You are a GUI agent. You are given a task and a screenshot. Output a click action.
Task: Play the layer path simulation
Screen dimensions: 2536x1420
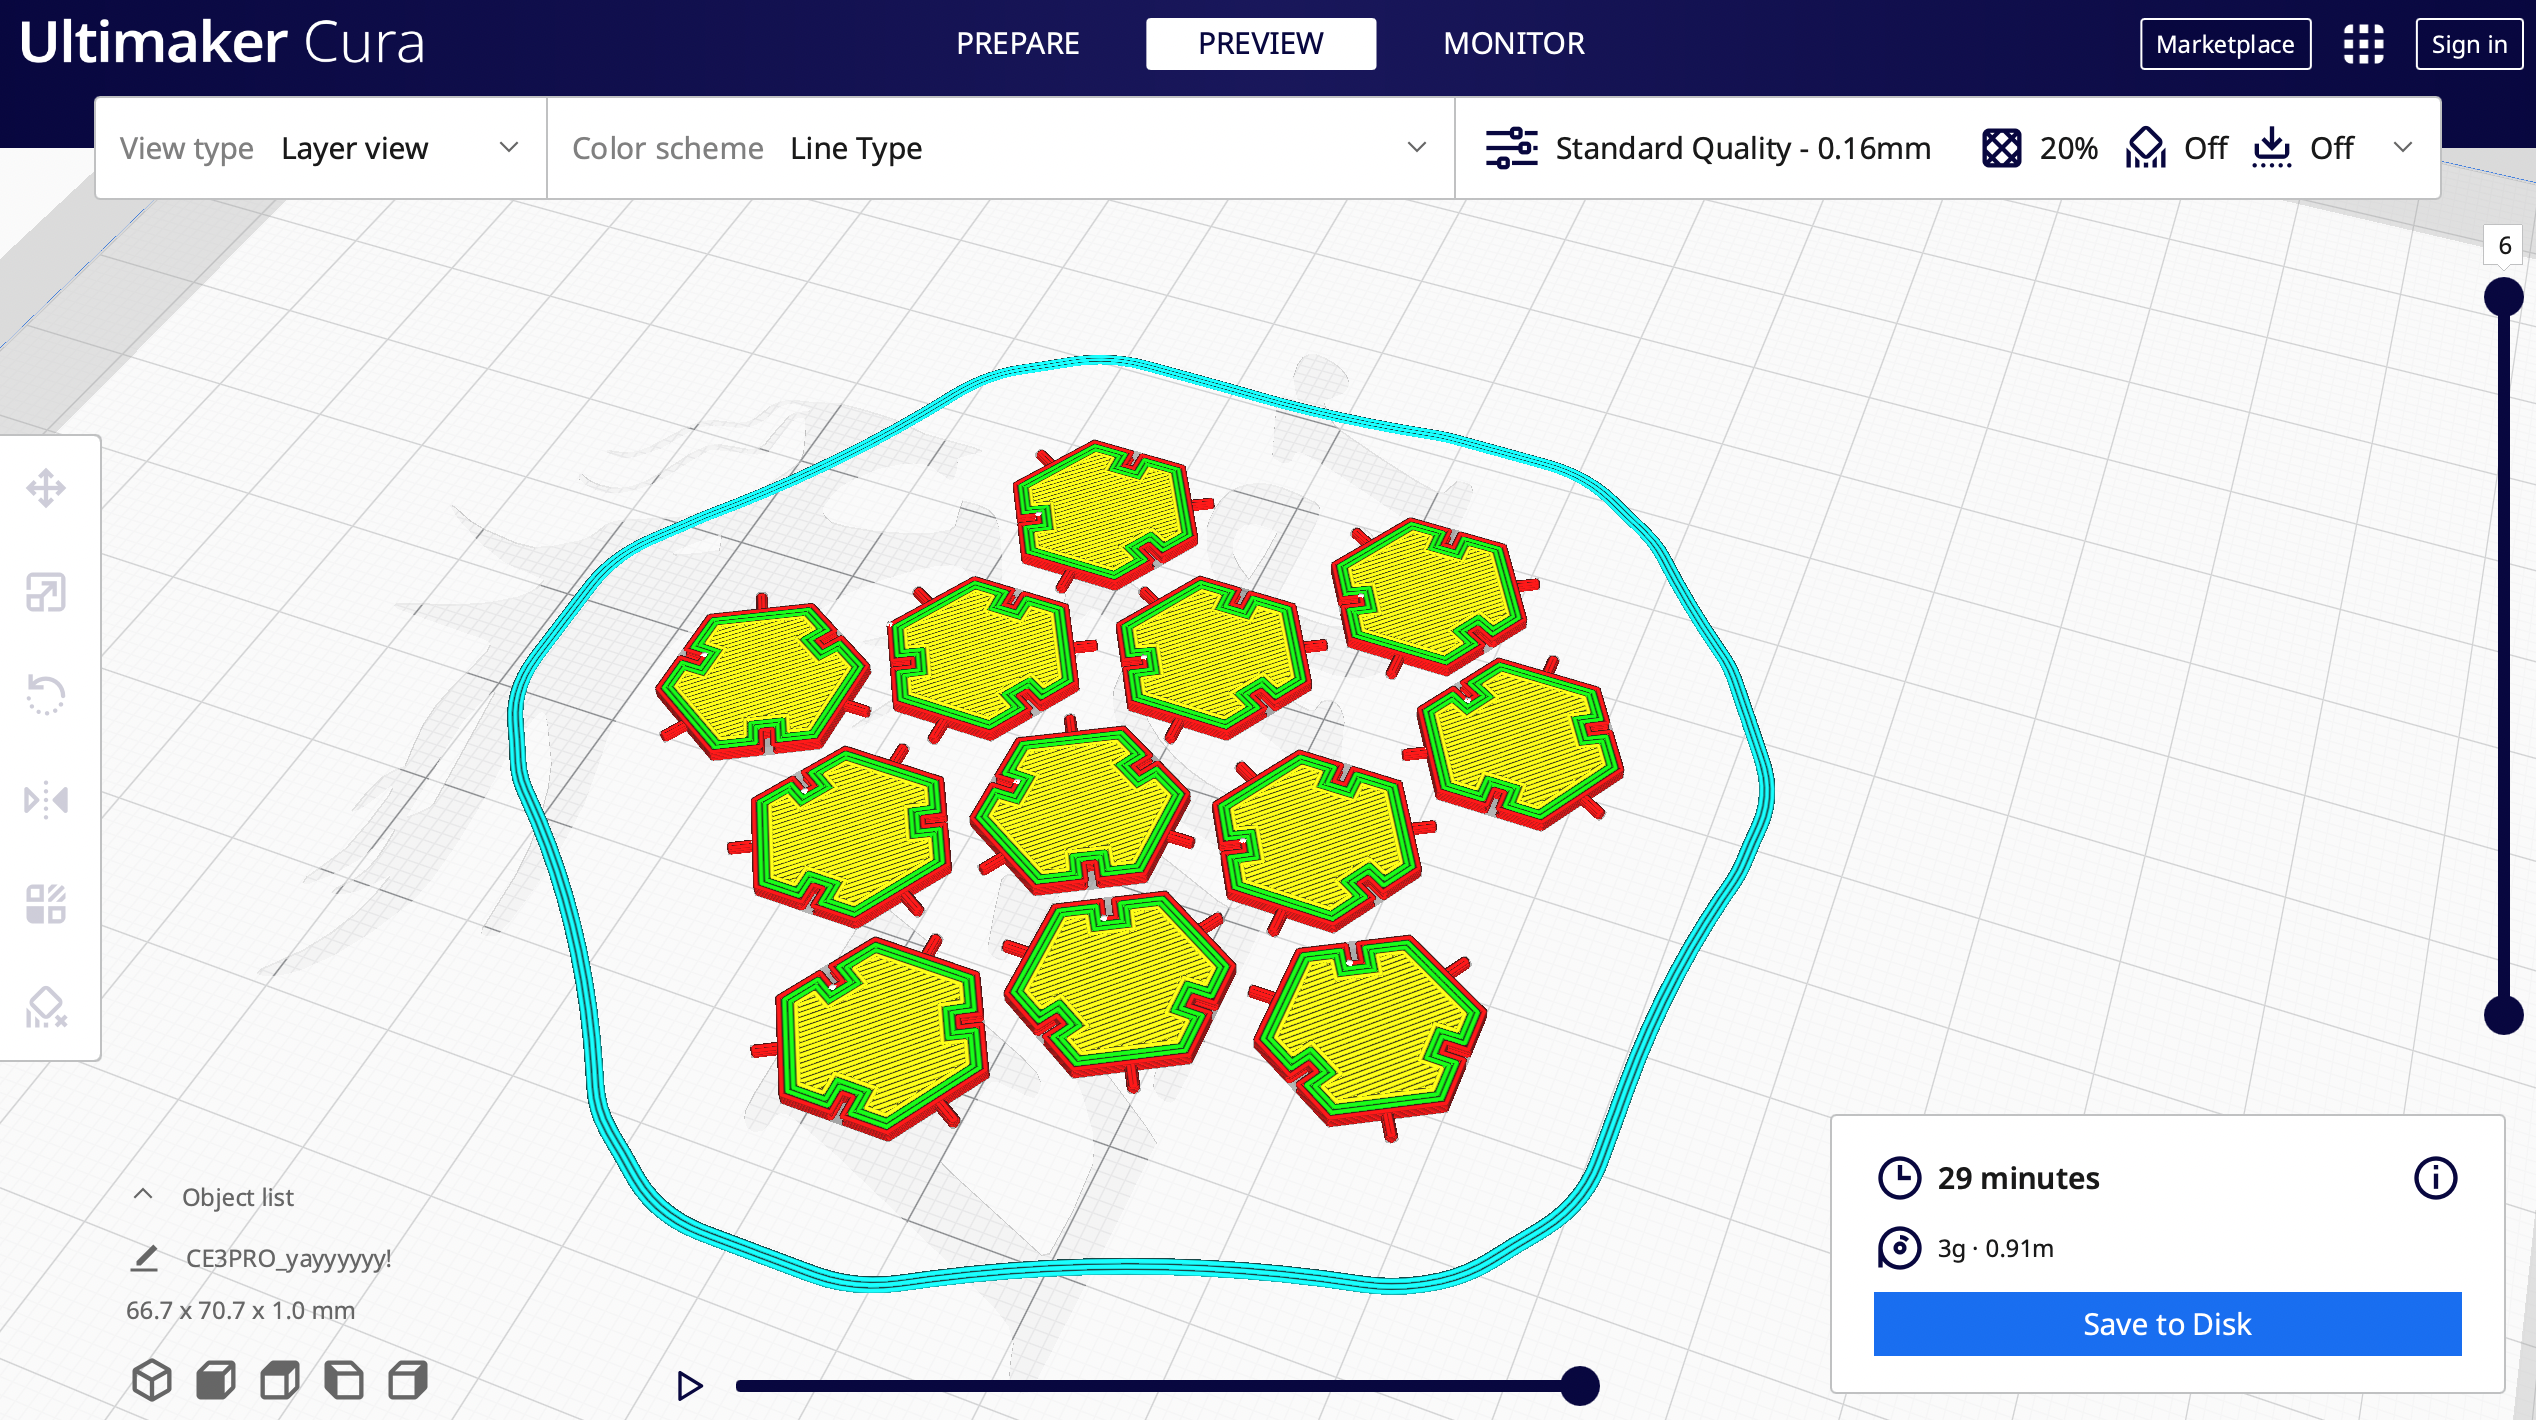689,1386
